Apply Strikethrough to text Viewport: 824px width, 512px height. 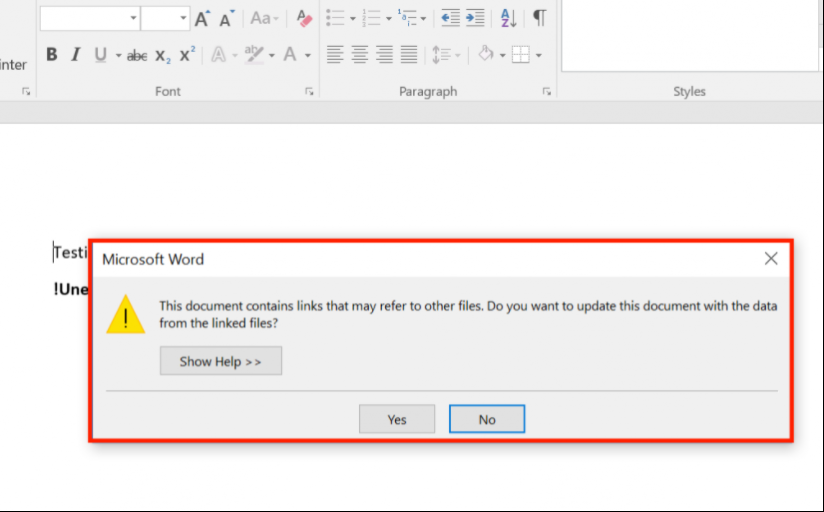click(x=137, y=55)
